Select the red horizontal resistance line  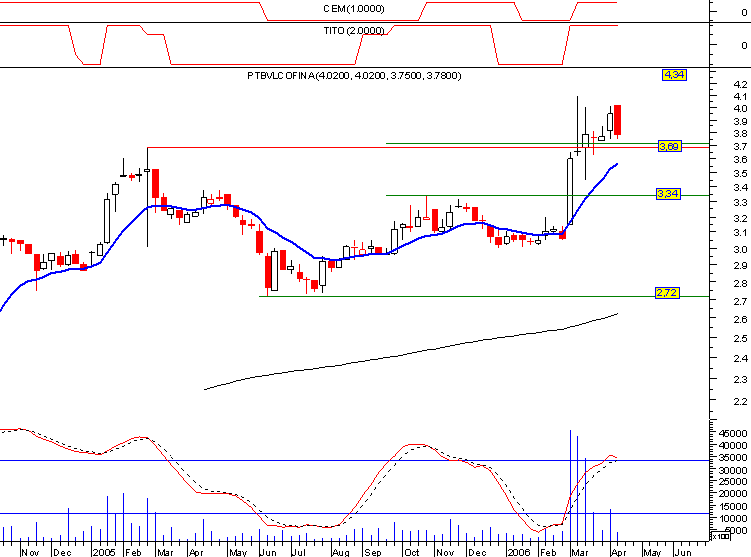tap(428, 148)
